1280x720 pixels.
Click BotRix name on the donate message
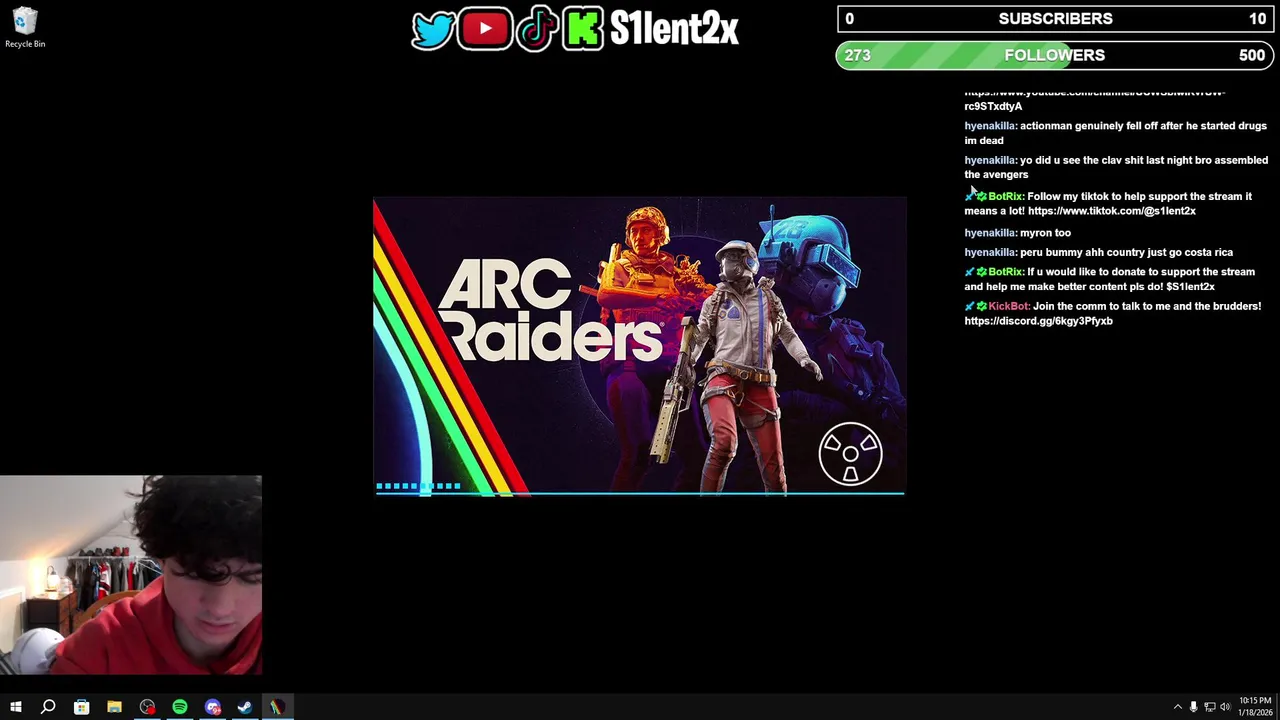click(x=1005, y=272)
